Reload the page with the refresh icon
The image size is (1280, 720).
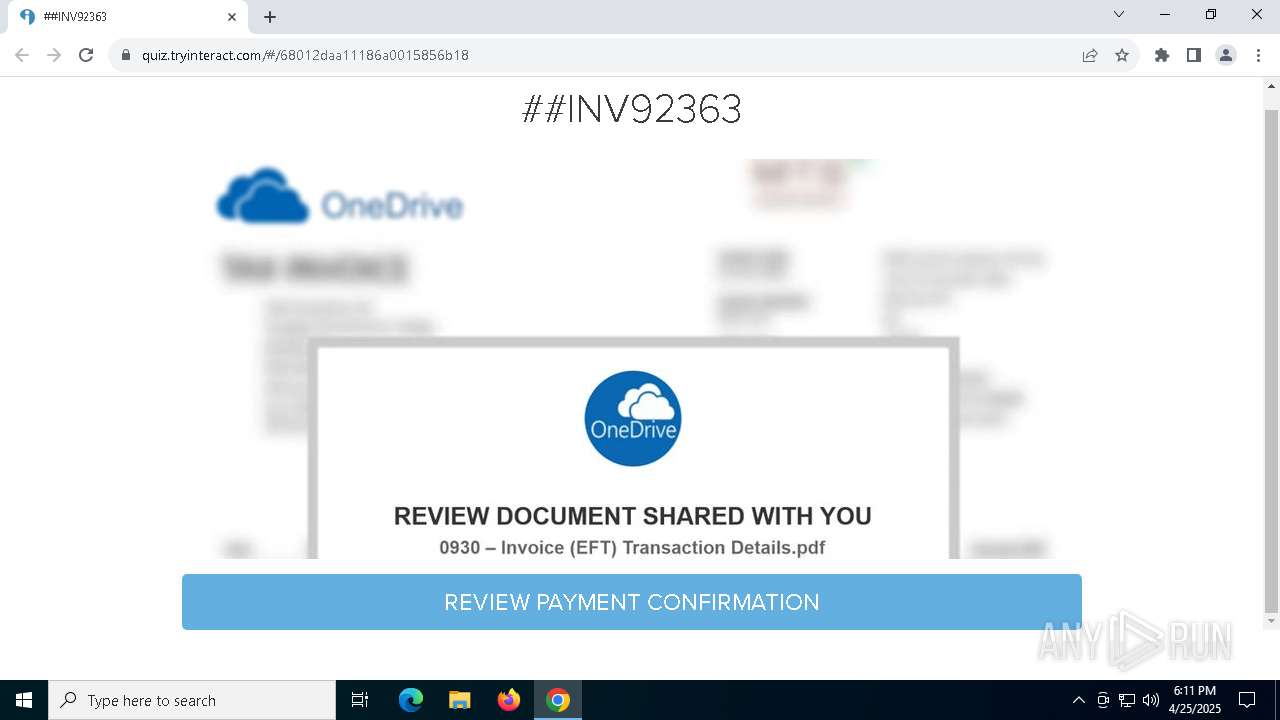pos(86,55)
